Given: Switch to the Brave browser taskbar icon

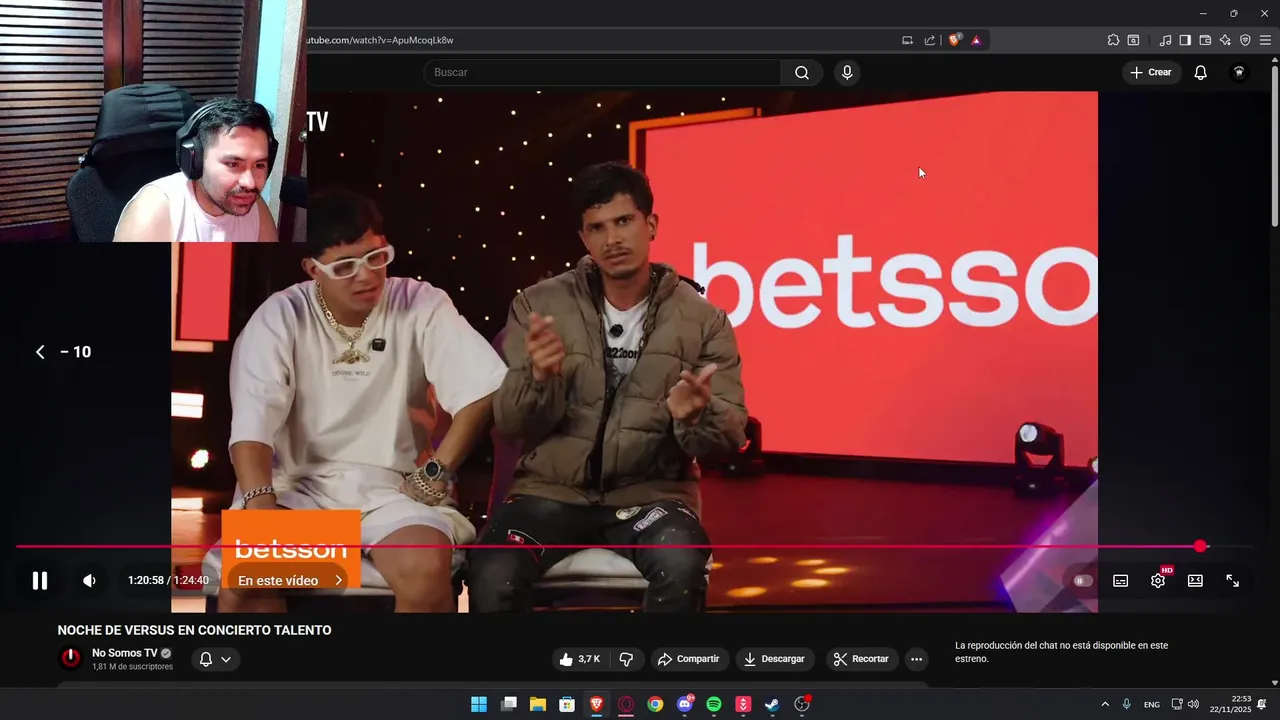Looking at the screenshot, I should pos(596,704).
